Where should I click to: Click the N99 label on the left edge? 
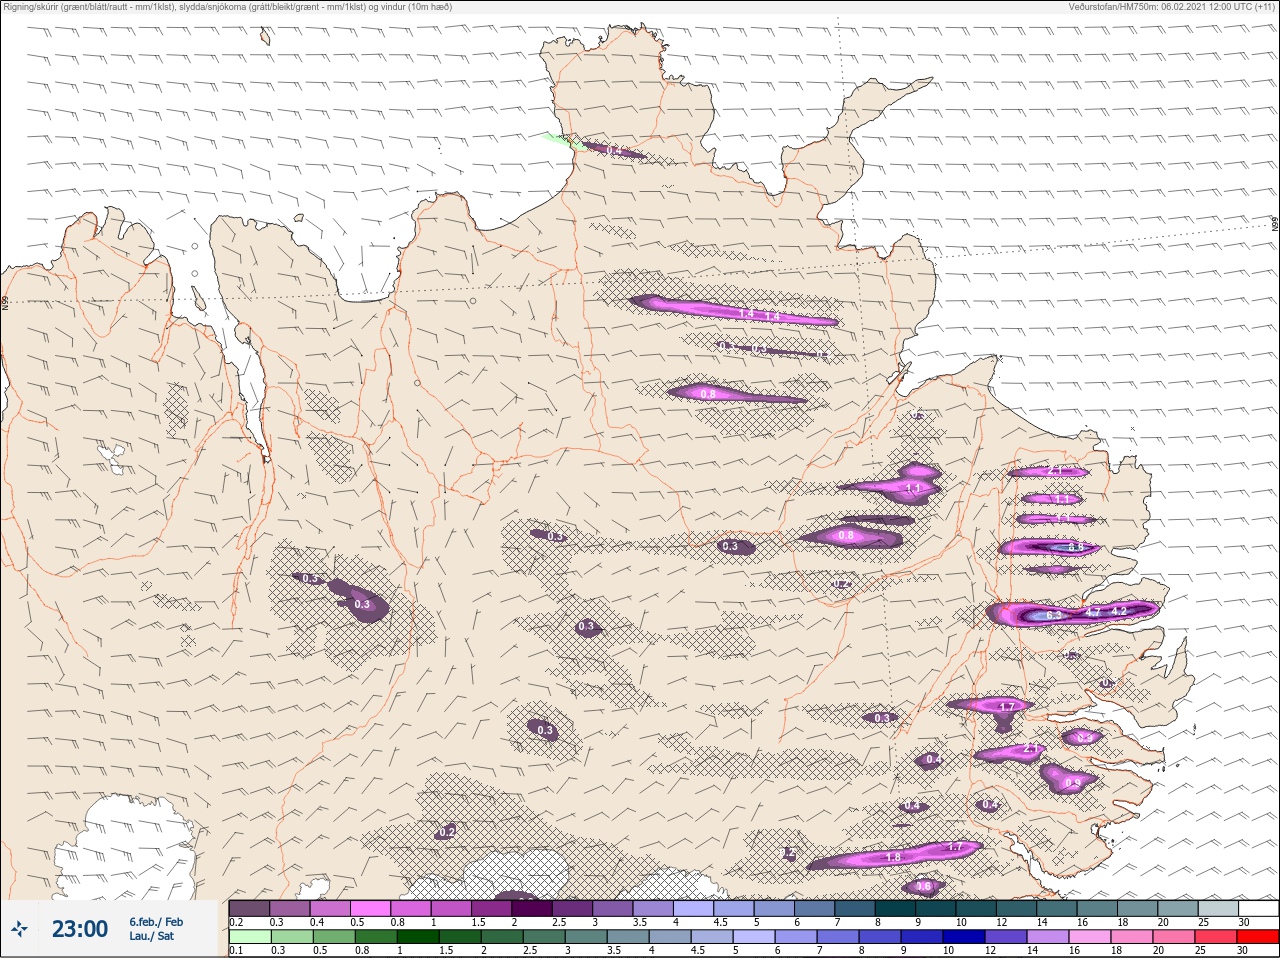pyautogui.click(x=4, y=301)
